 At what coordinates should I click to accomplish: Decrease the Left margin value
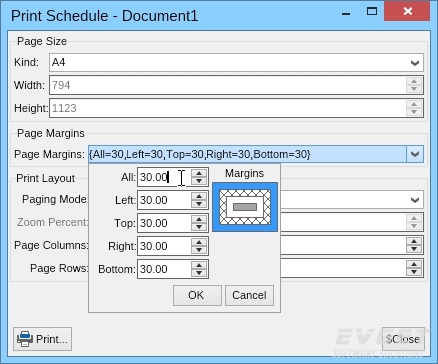pos(199,204)
